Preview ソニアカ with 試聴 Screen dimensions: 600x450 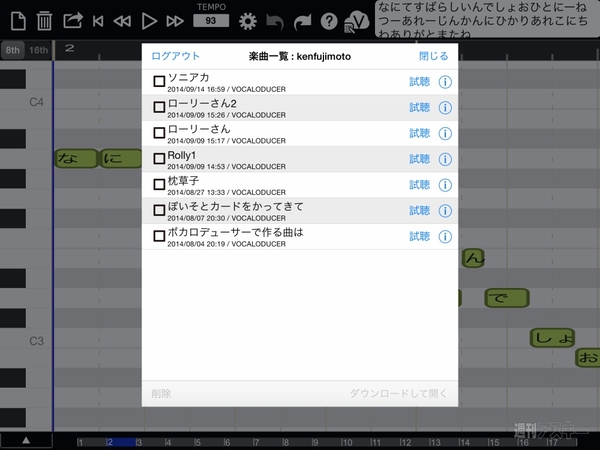(x=420, y=82)
